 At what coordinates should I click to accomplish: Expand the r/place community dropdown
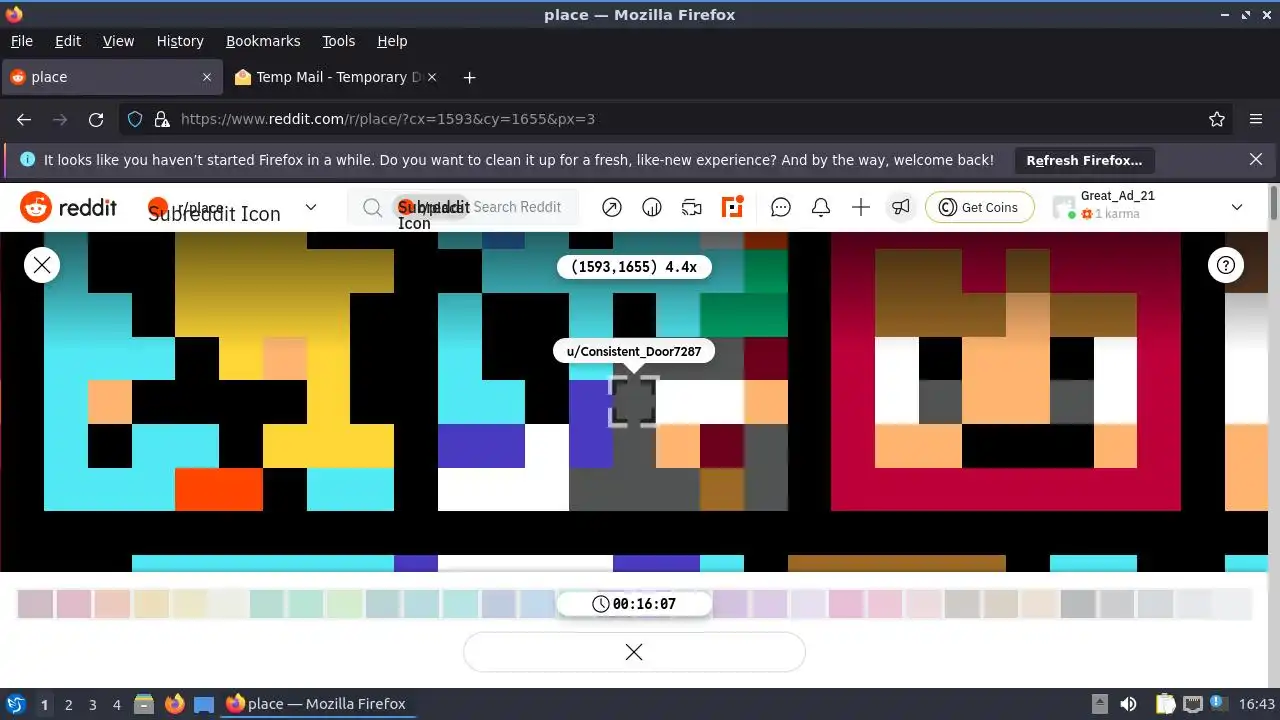(311, 207)
